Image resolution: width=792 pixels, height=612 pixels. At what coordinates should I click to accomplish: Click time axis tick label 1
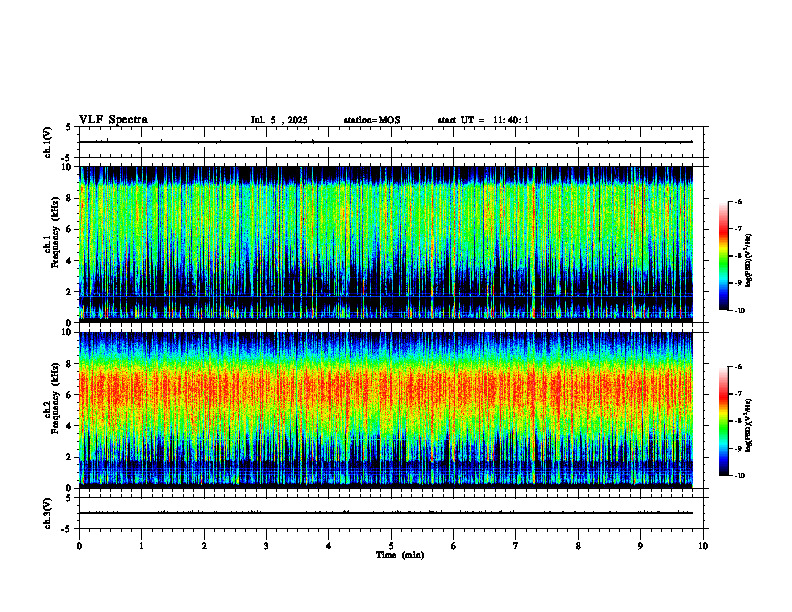coord(141,546)
